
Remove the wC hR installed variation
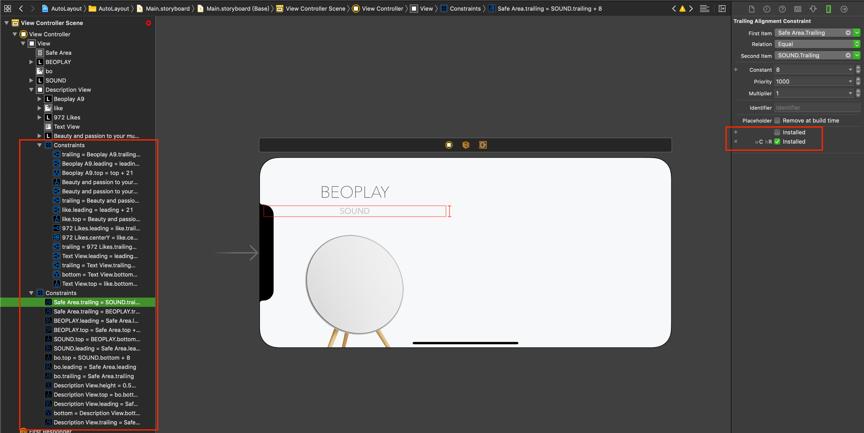[736, 142]
